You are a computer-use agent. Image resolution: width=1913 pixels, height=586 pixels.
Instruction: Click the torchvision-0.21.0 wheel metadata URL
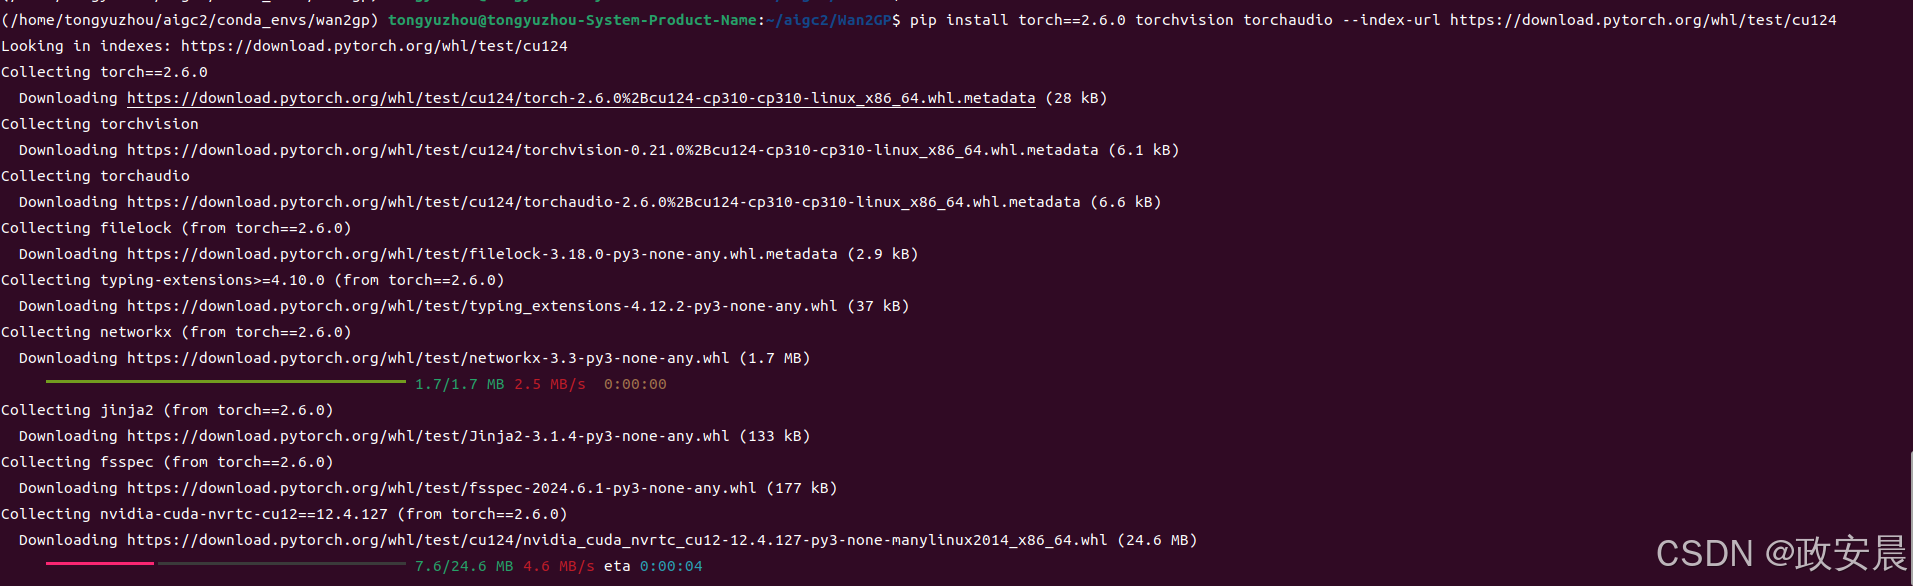(612, 150)
